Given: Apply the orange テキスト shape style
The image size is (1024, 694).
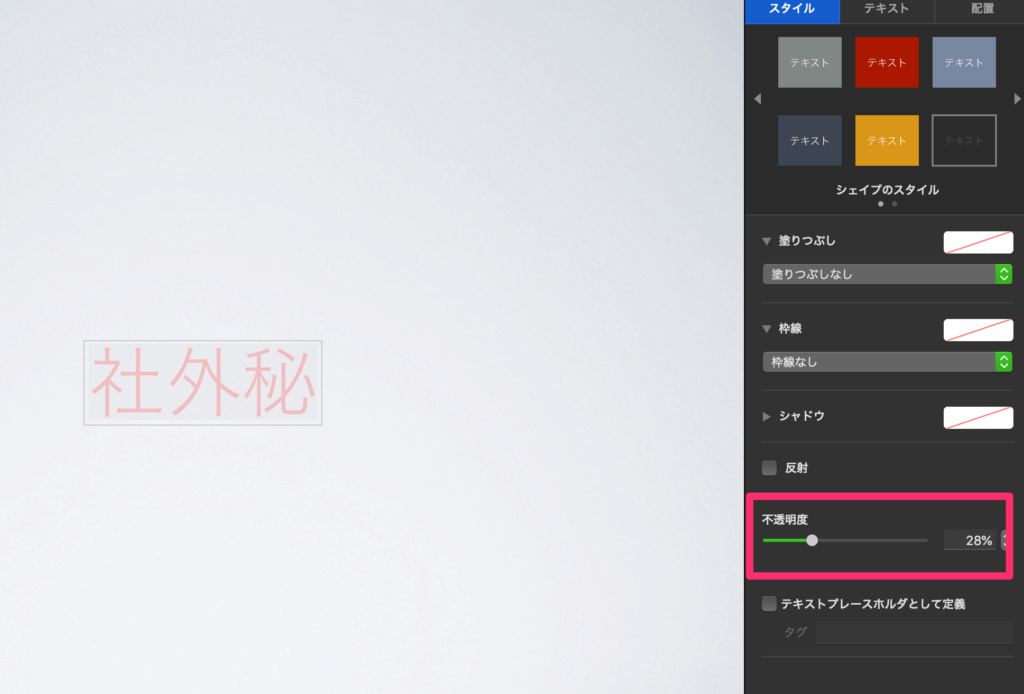Looking at the screenshot, I should pos(886,140).
